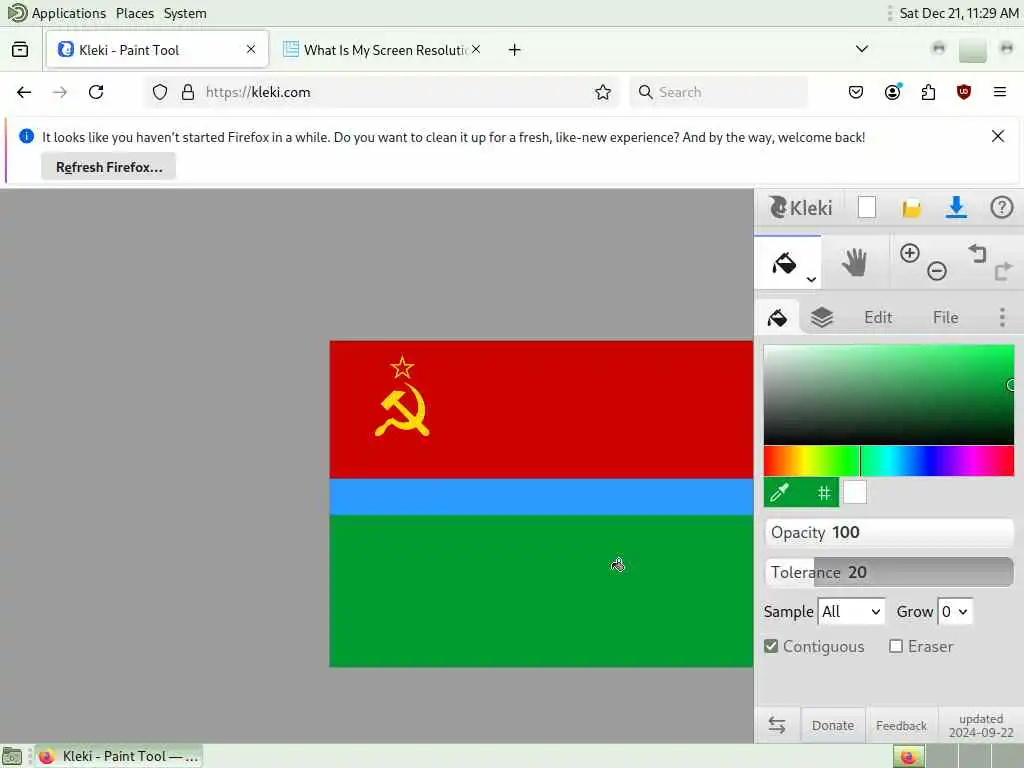The height and width of the screenshot is (768, 1024).
Task: Click the Firefox Search box
Action: click(718, 92)
